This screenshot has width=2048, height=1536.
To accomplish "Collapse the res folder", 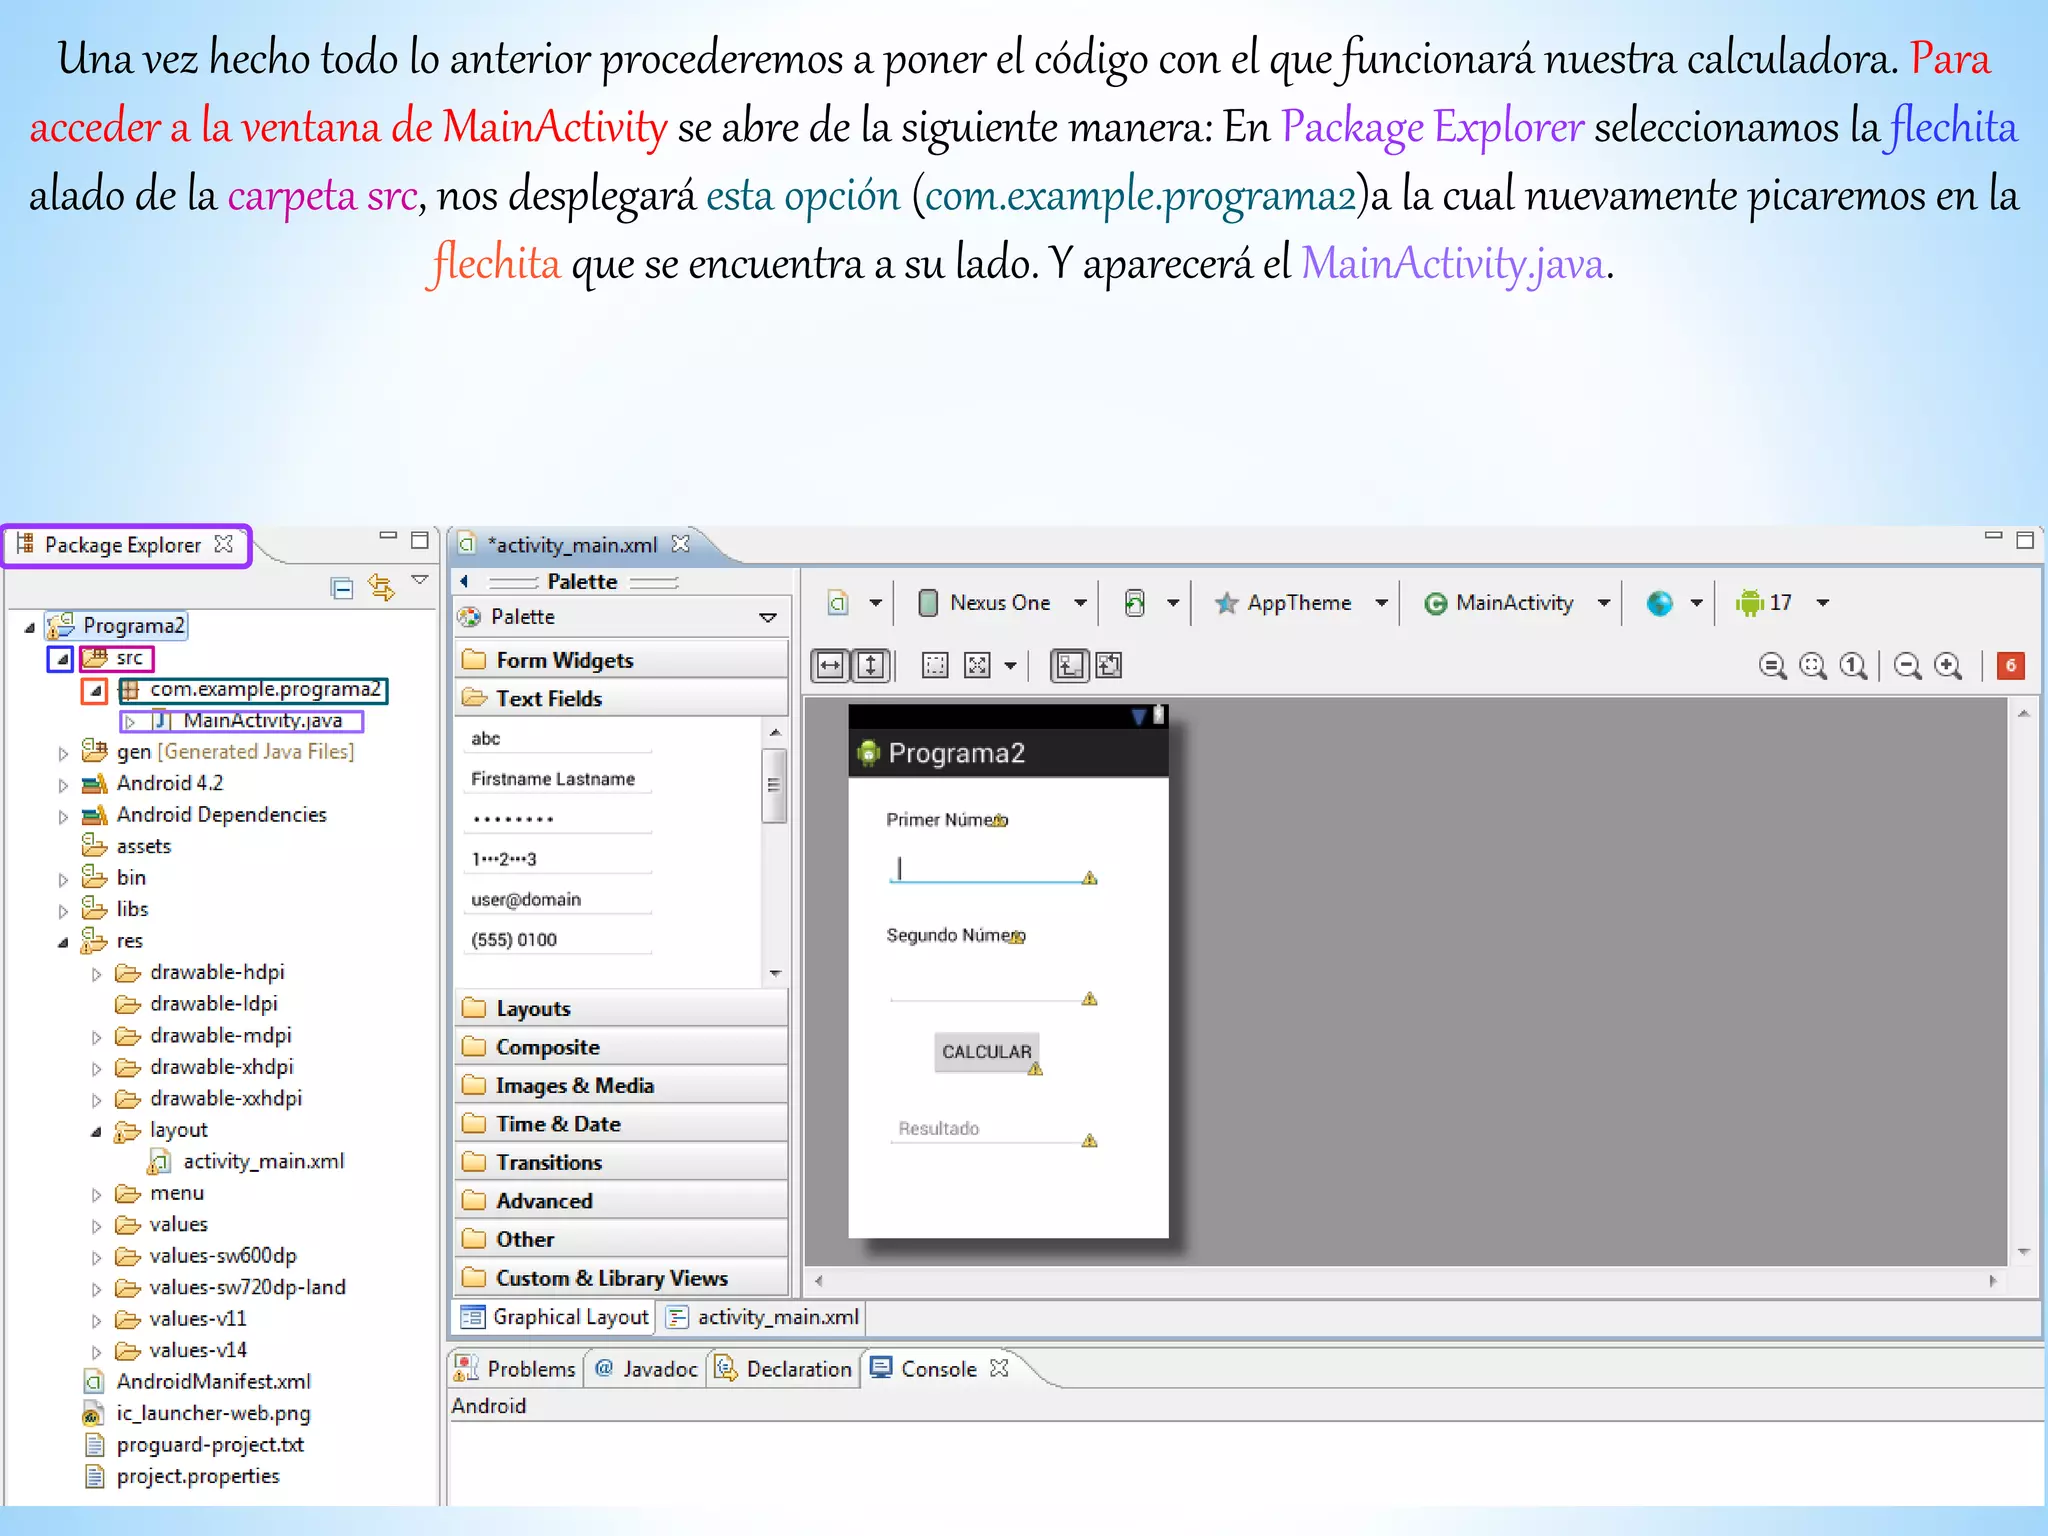I will pyautogui.click(x=63, y=942).
